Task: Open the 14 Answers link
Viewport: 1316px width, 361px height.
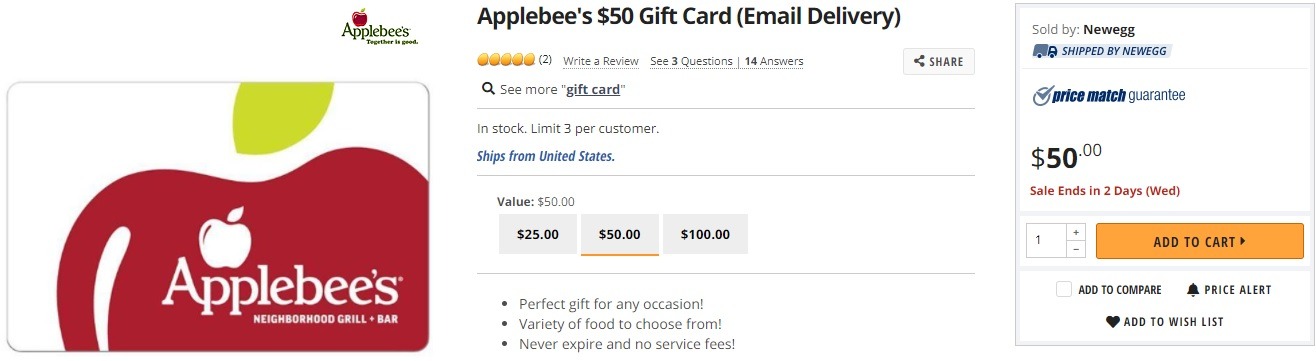Action: coord(774,62)
